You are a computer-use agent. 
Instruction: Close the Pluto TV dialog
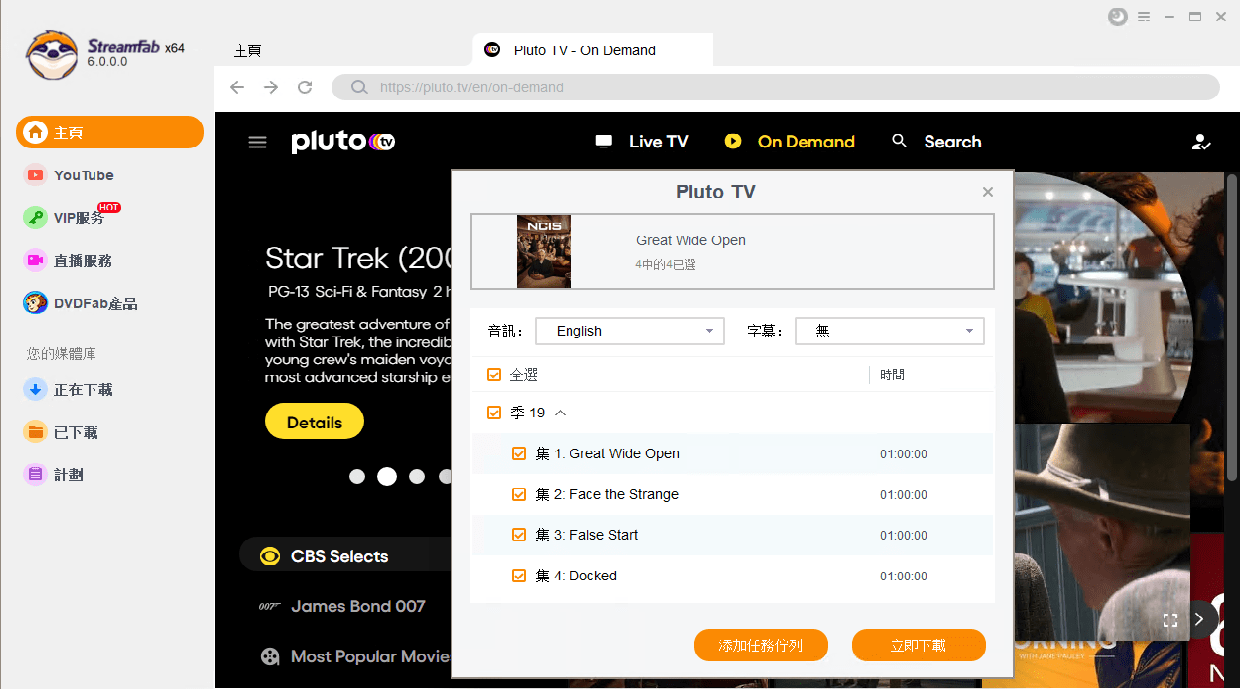click(x=988, y=192)
